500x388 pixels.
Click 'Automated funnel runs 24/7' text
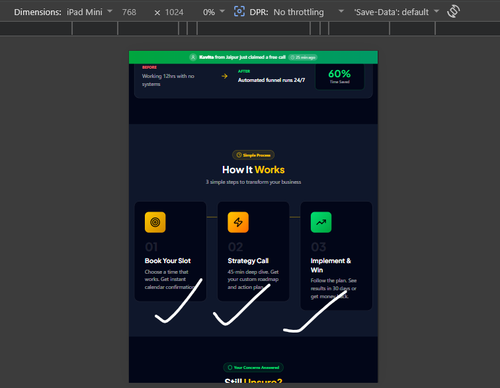pyautogui.click(x=271, y=80)
